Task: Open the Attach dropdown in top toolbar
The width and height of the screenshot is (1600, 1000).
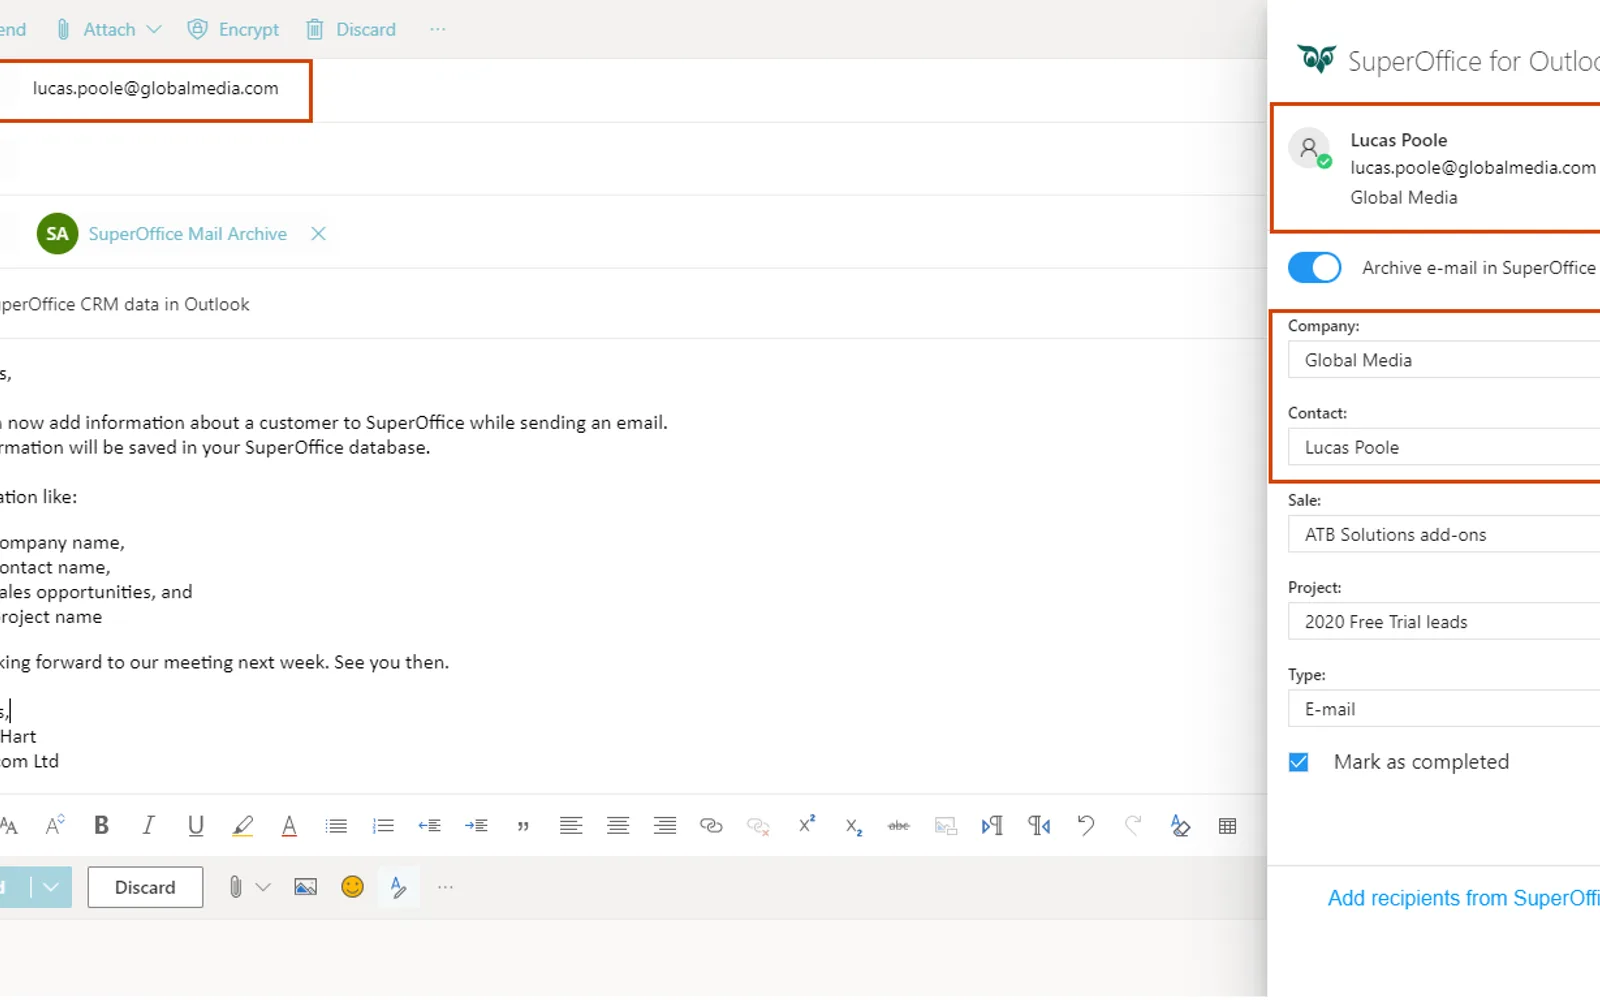Action: pyautogui.click(x=154, y=30)
